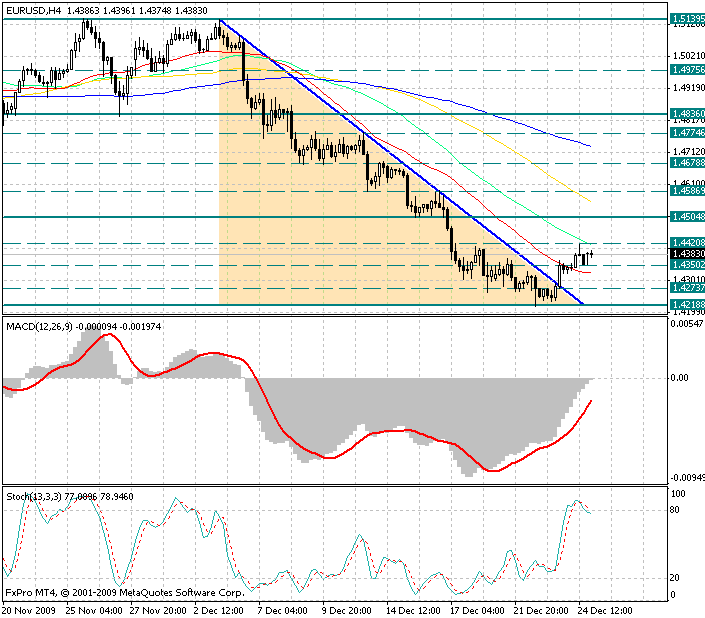
Task: Select the blue descending trendline
Action: [400, 161]
